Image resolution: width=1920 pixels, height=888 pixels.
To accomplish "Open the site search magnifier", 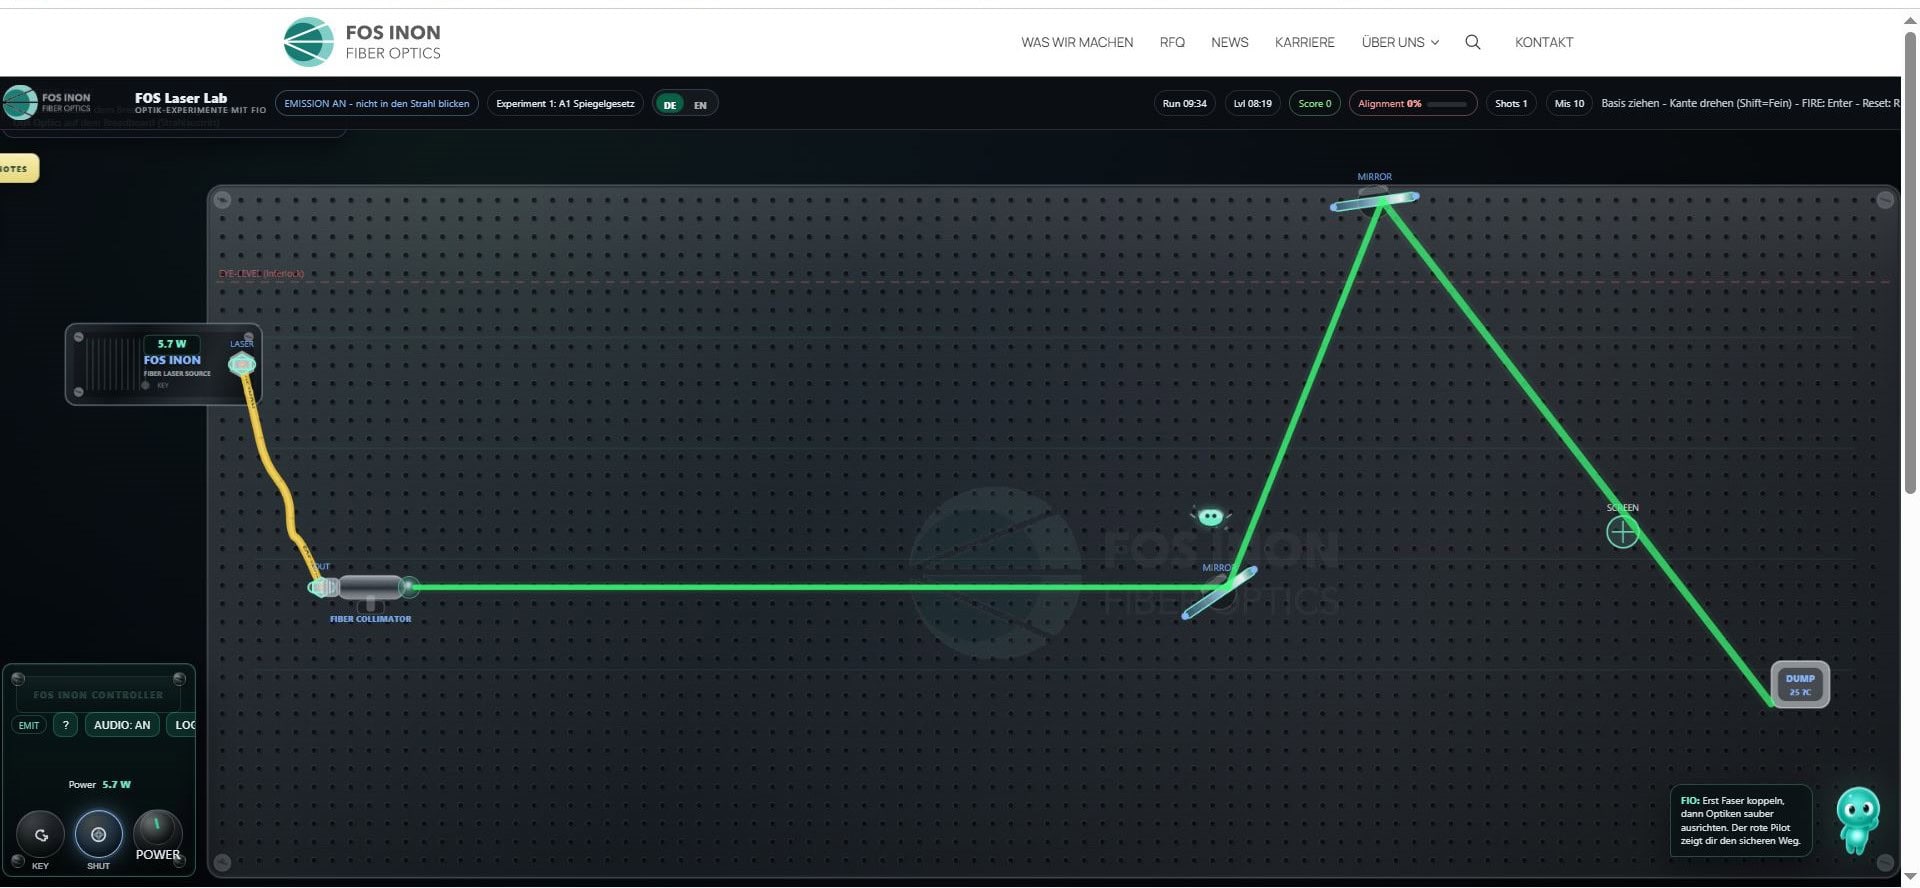I will (1472, 42).
